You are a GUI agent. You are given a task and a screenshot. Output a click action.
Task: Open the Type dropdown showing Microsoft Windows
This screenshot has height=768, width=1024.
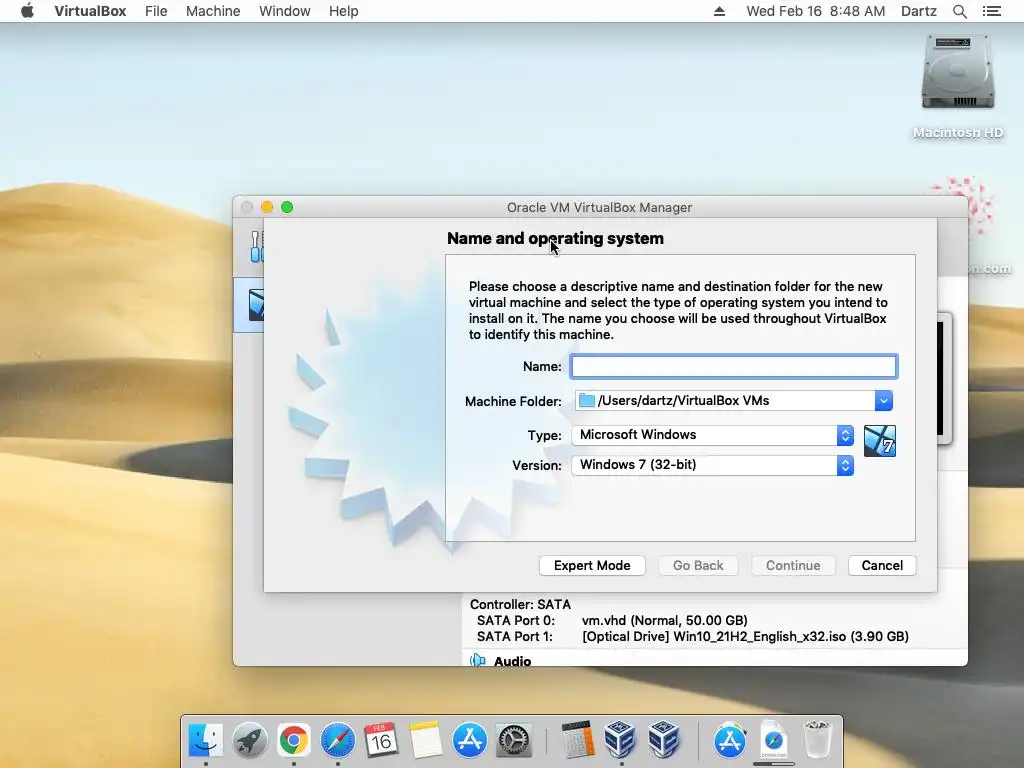point(712,435)
